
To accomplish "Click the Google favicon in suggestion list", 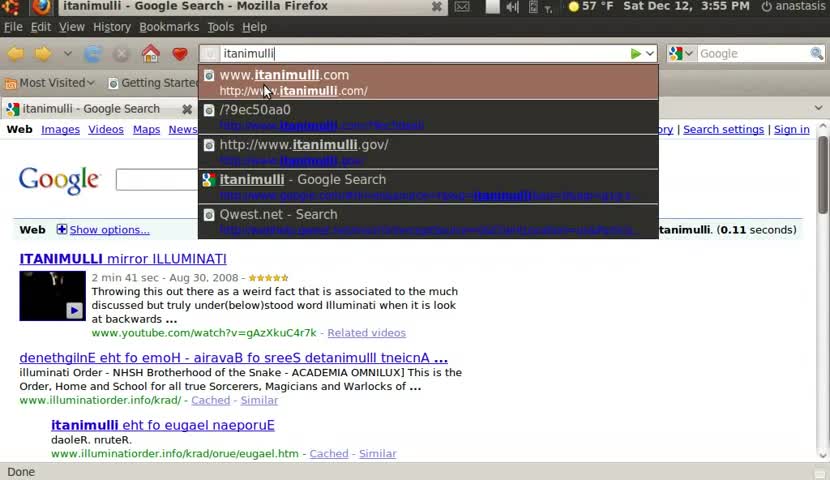I will pyautogui.click(x=209, y=180).
